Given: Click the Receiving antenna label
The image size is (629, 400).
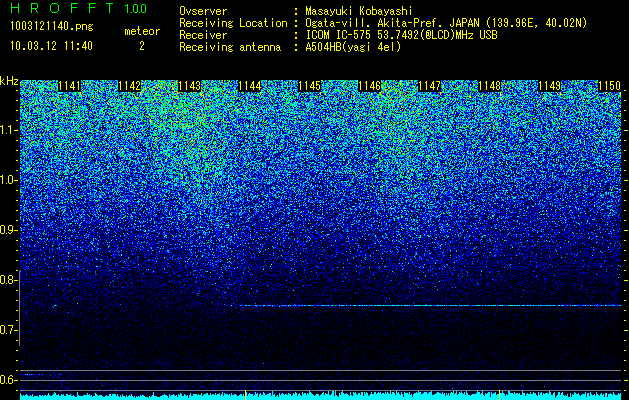Looking at the screenshot, I should point(230,47).
